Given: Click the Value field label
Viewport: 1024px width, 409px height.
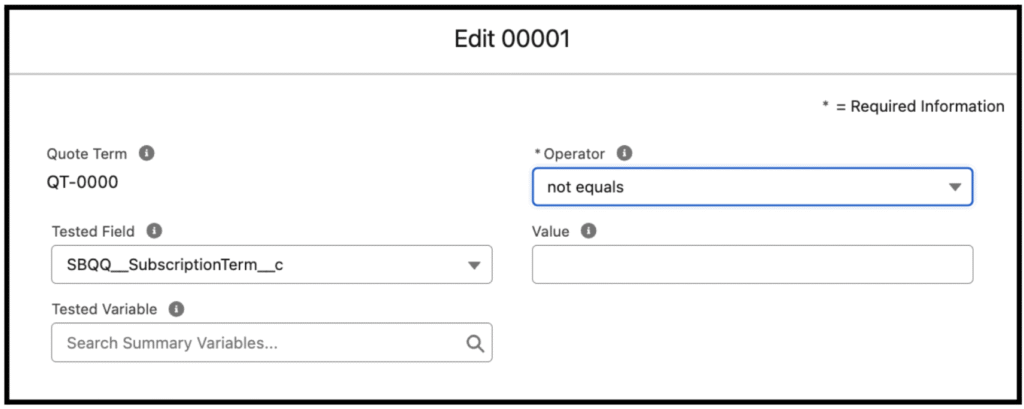Looking at the screenshot, I should click(x=551, y=231).
